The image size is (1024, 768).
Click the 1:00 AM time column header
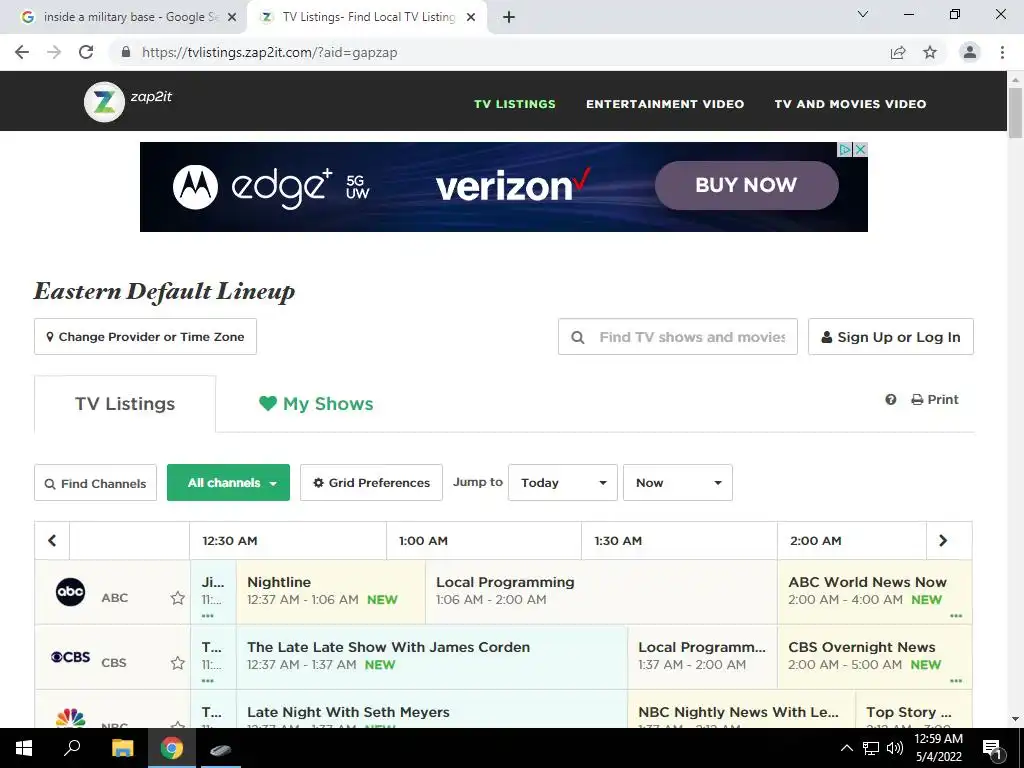click(484, 541)
